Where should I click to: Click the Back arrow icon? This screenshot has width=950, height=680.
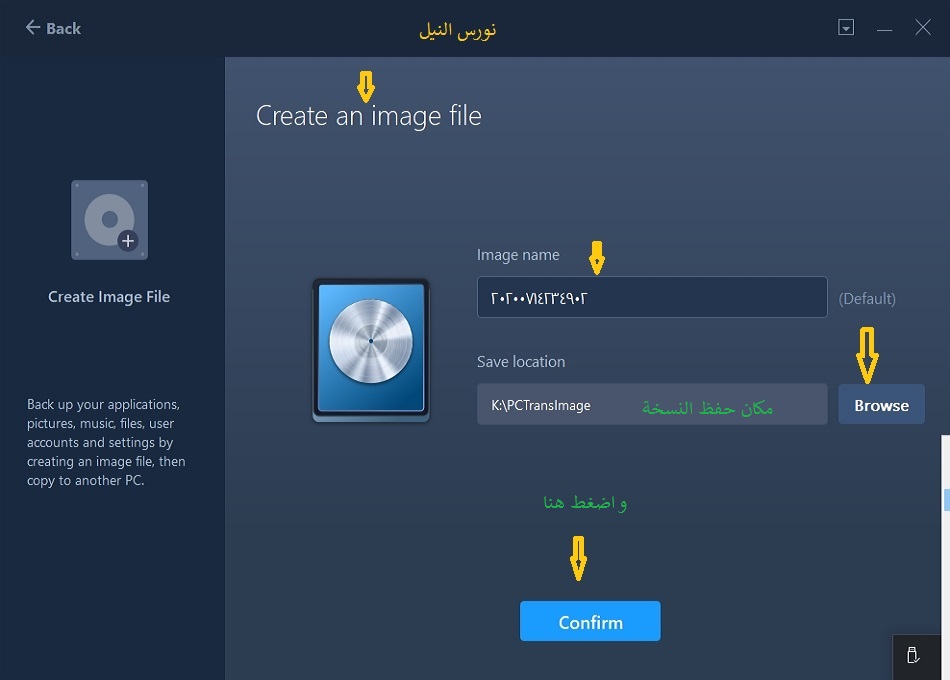pos(33,28)
